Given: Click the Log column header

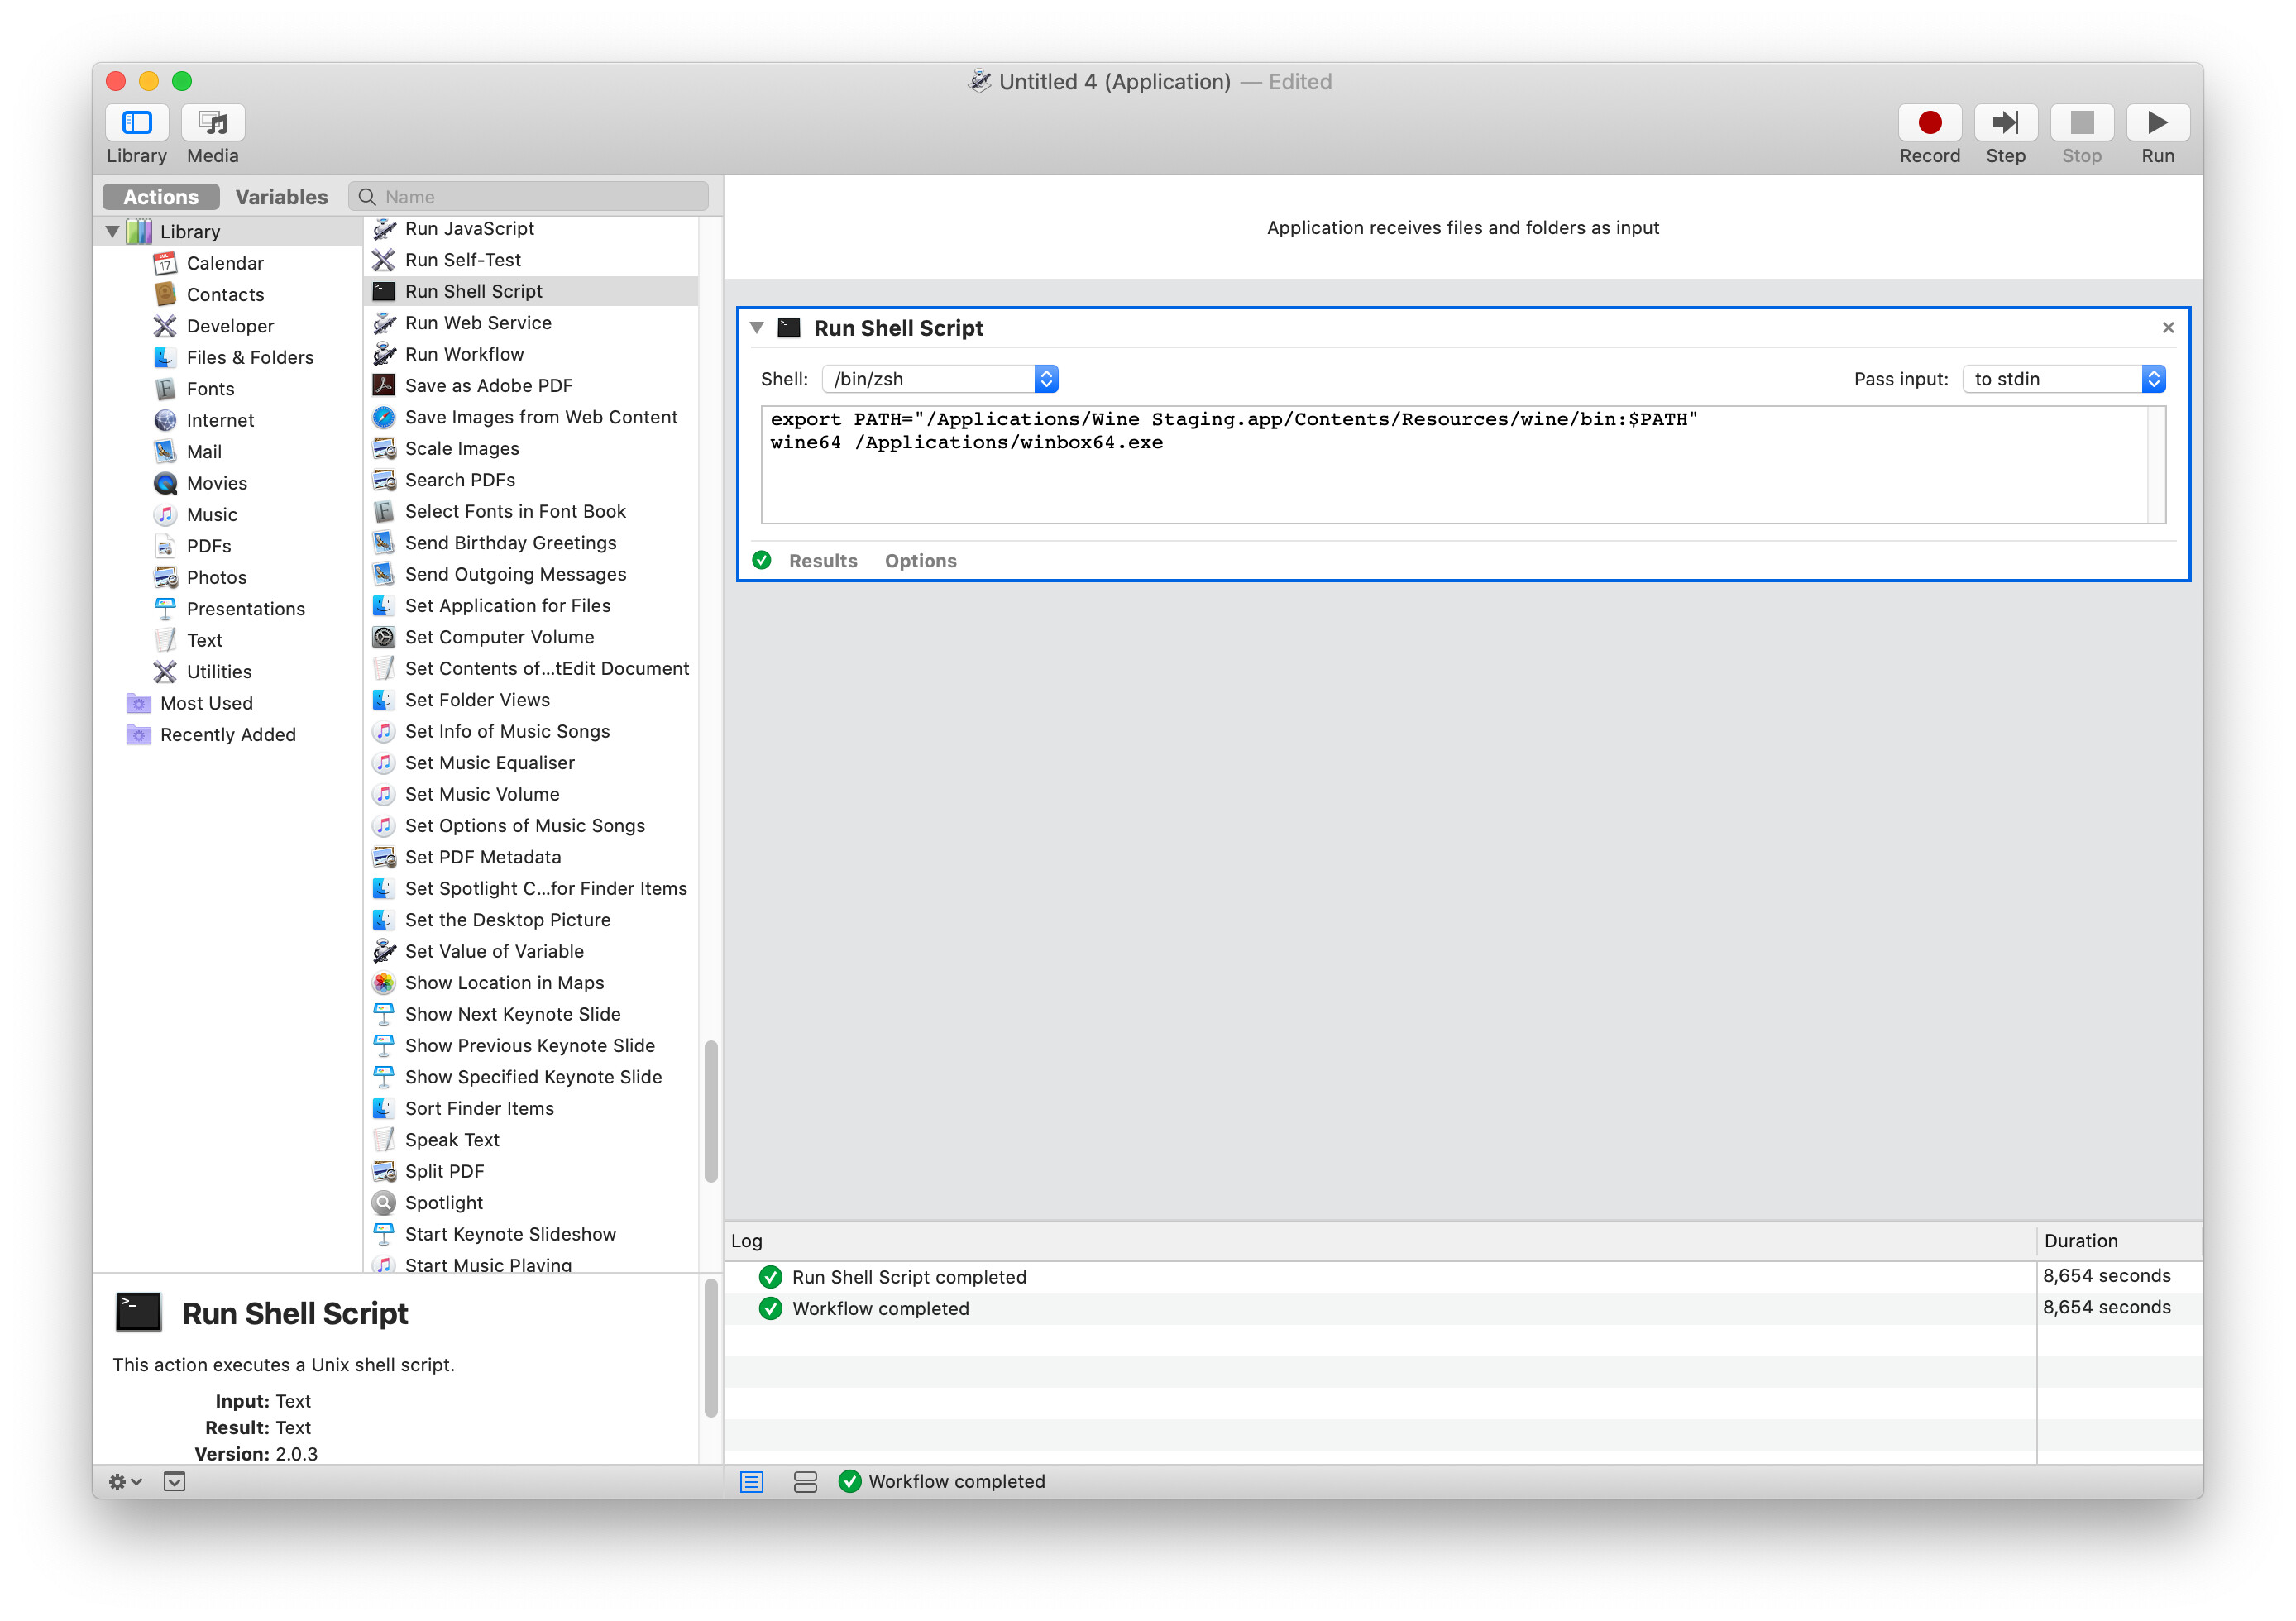Looking at the screenshot, I should click(1380, 1241).
